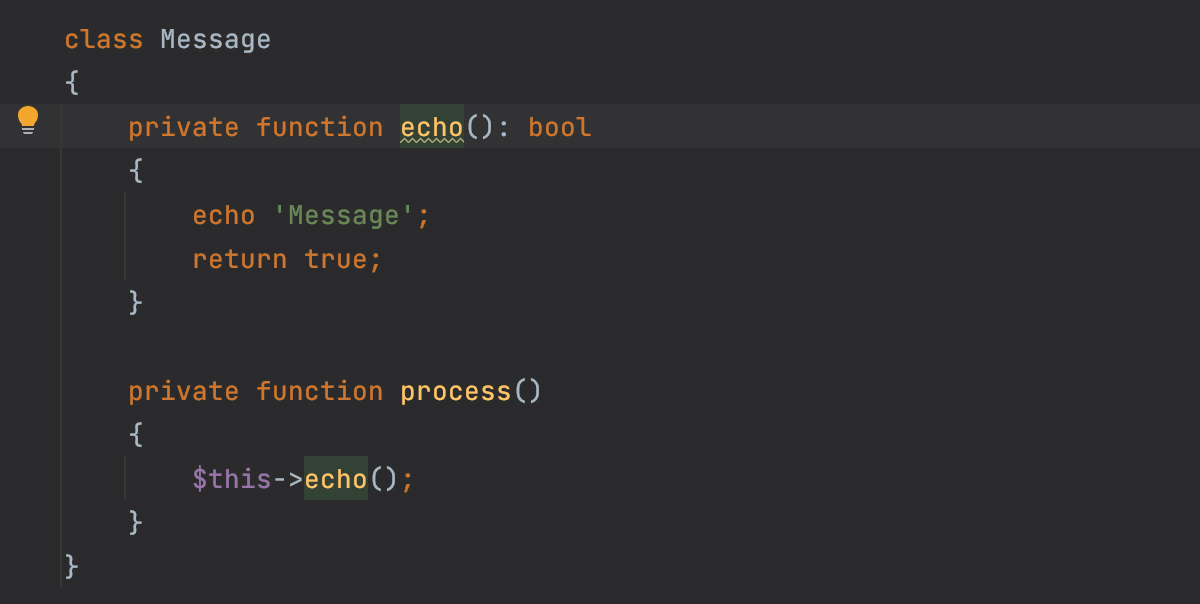Click the bool return type
Viewport: 1200px width, 604px height.
[560, 128]
